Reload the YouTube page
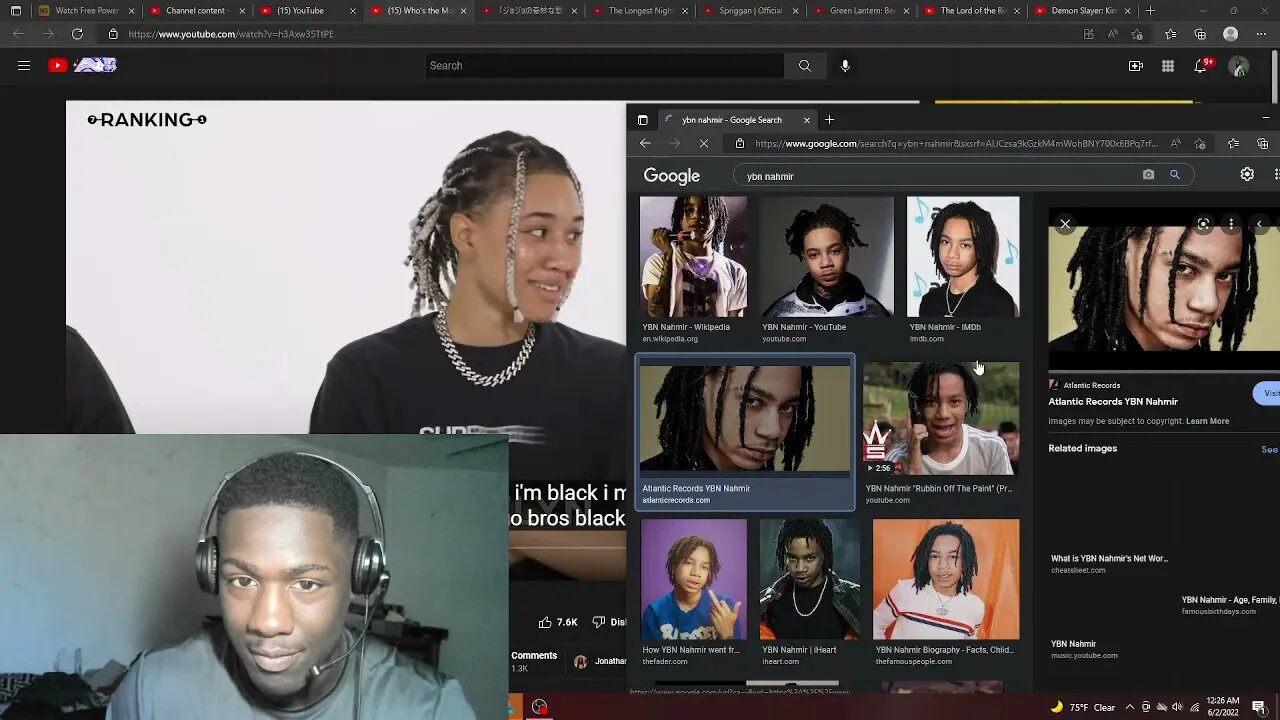Image resolution: width=1280 pixels, height=720 pixels. point(77,34)
